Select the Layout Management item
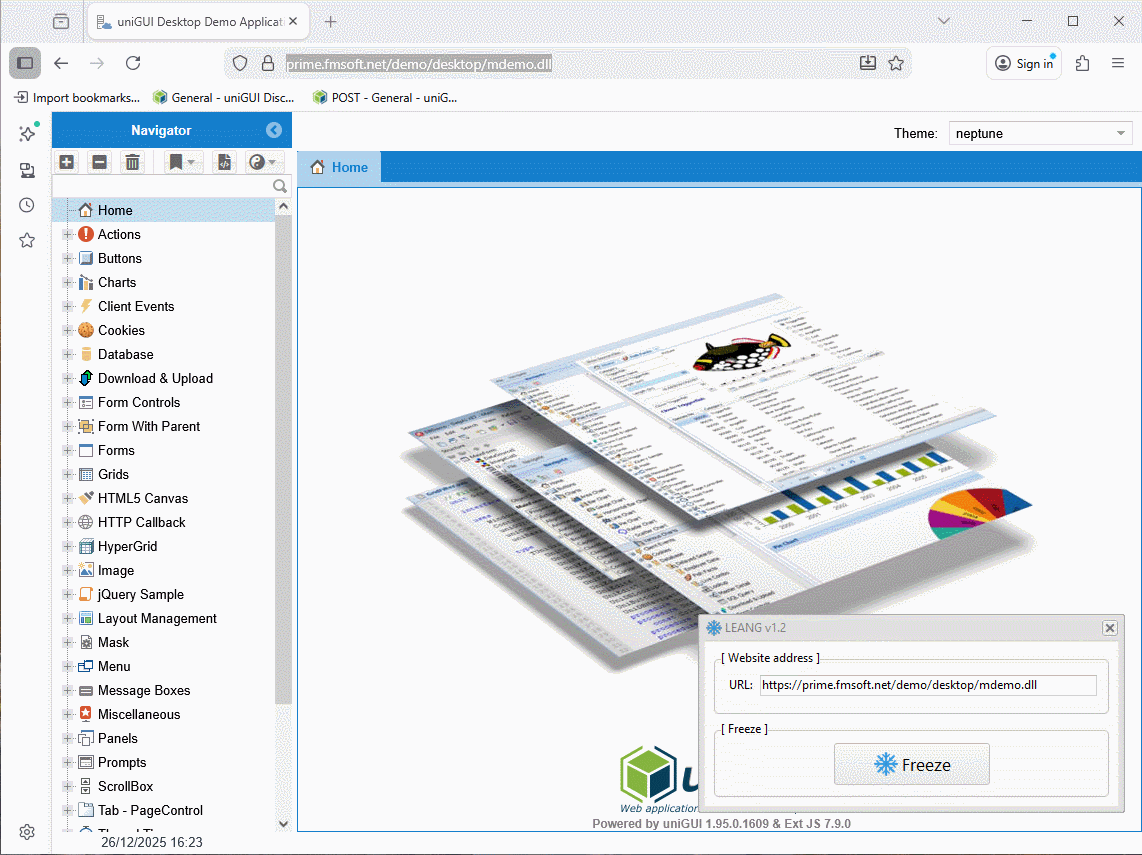The height and width of the screenshot is (855, 1142). pyautogui.click(x=163, y=618)
